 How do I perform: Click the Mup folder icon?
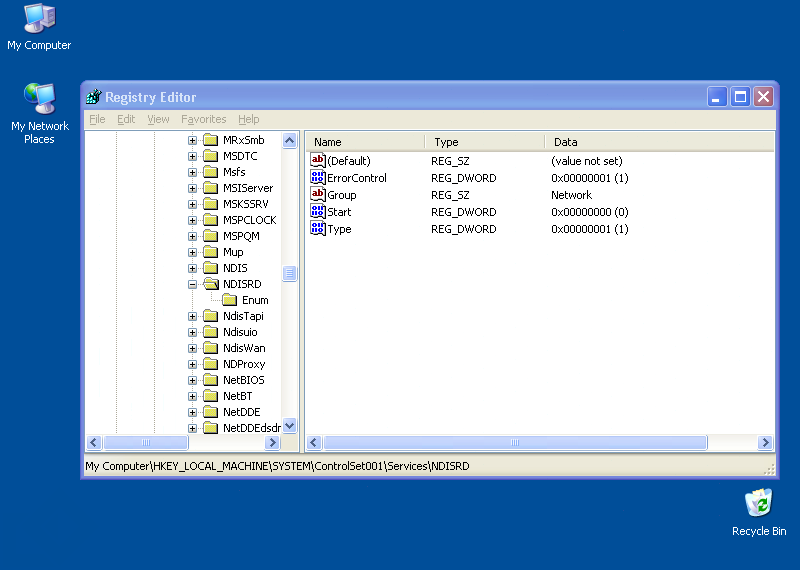[x=211, y=252]
